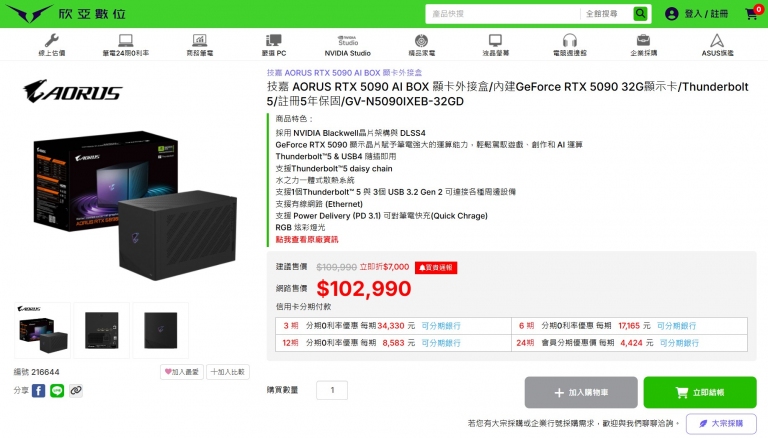
Task: Click the user account avatar icon
Action: (x=672, y=14)
